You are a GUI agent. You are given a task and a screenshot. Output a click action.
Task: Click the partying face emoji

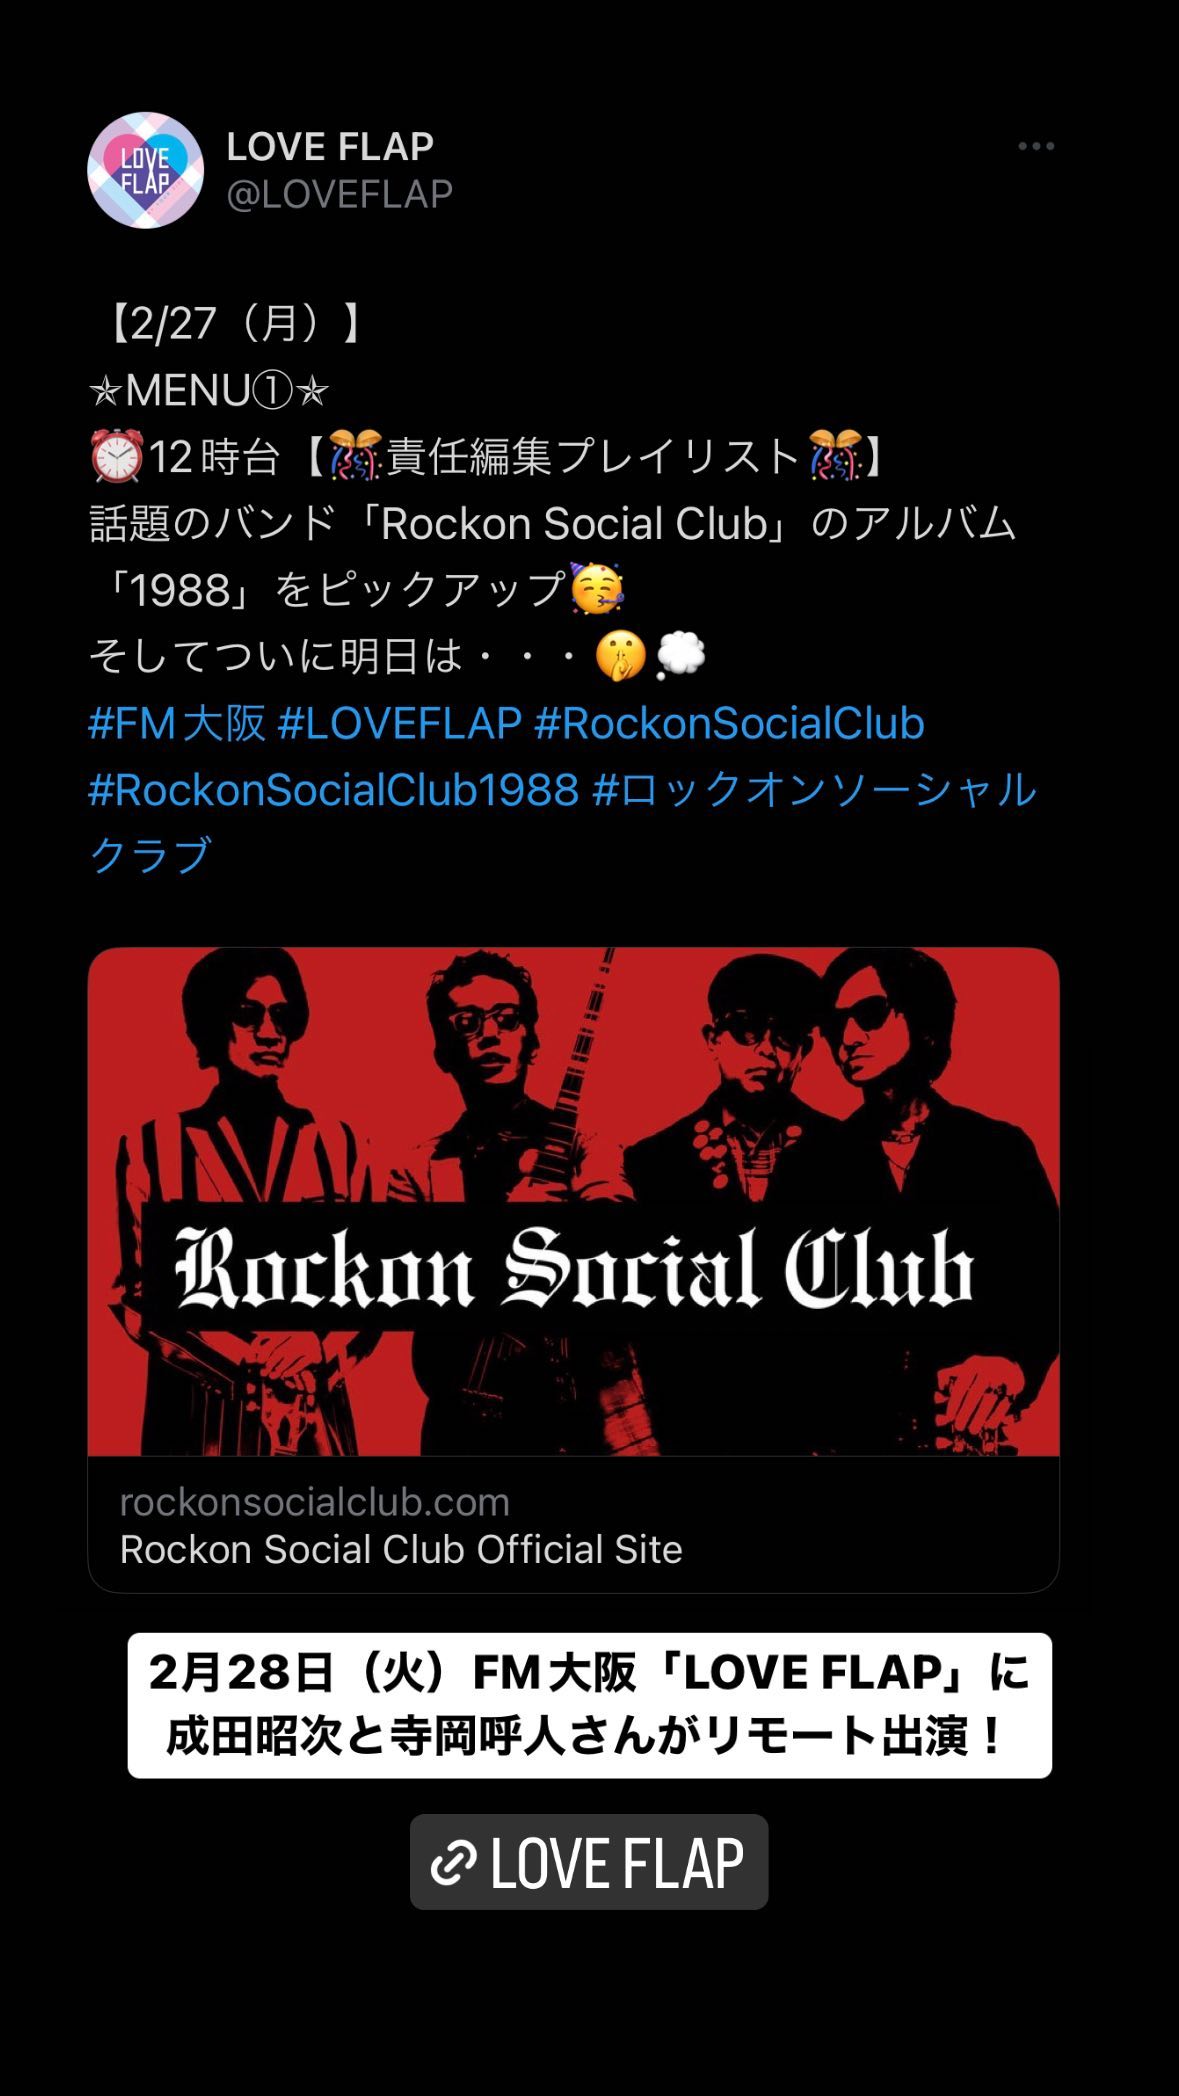pyautogui.click(x=597, y=589)
